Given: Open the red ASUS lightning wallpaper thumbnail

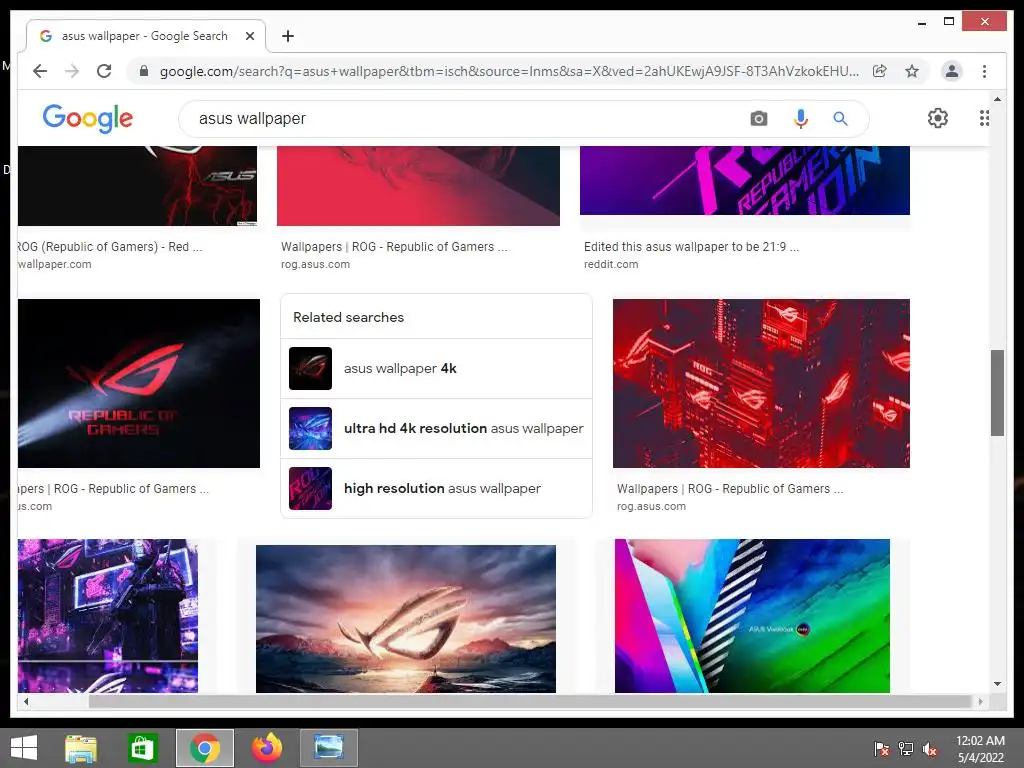Looking at the screenshot, I should pyautogui.click(x=137, y=186).
